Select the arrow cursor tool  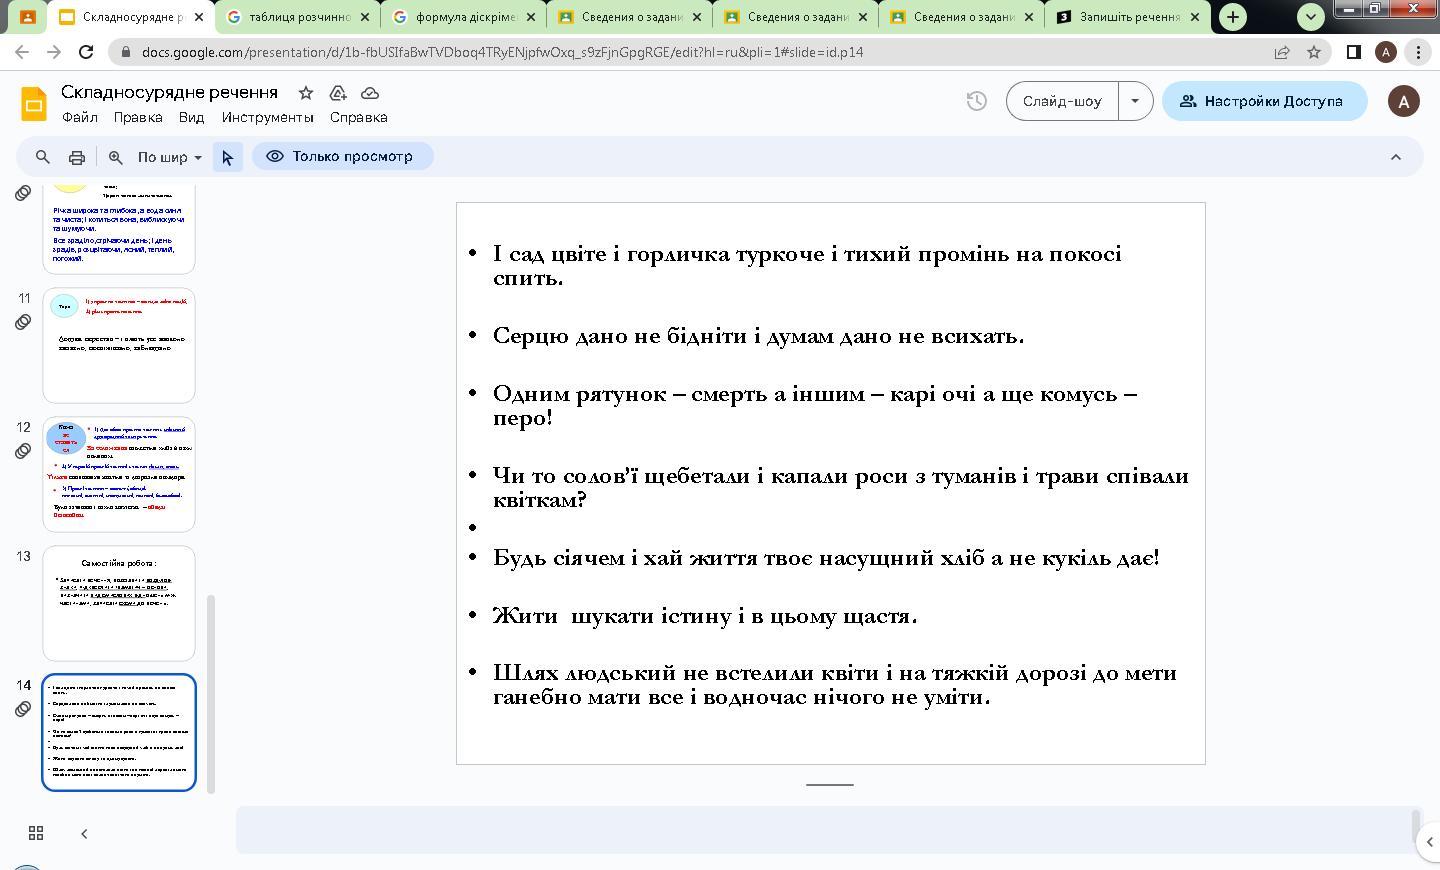pyautogui.click(x=228, y=157)
